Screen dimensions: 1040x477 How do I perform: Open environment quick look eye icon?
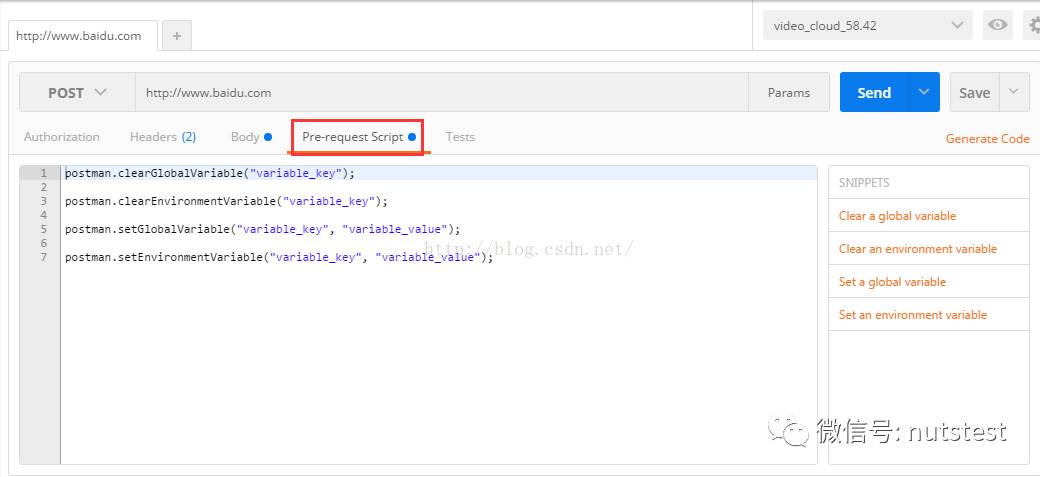998,26
